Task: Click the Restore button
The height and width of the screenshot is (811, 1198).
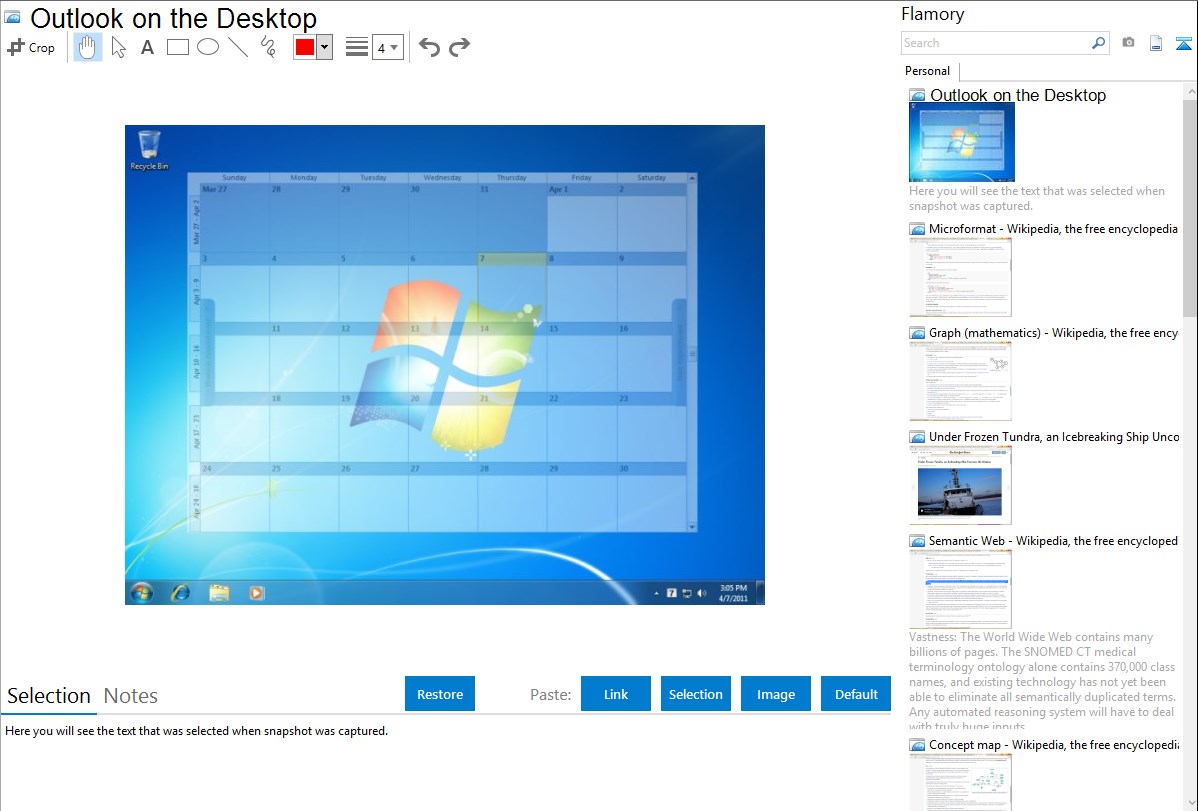Action: click(x=440, y=694)
